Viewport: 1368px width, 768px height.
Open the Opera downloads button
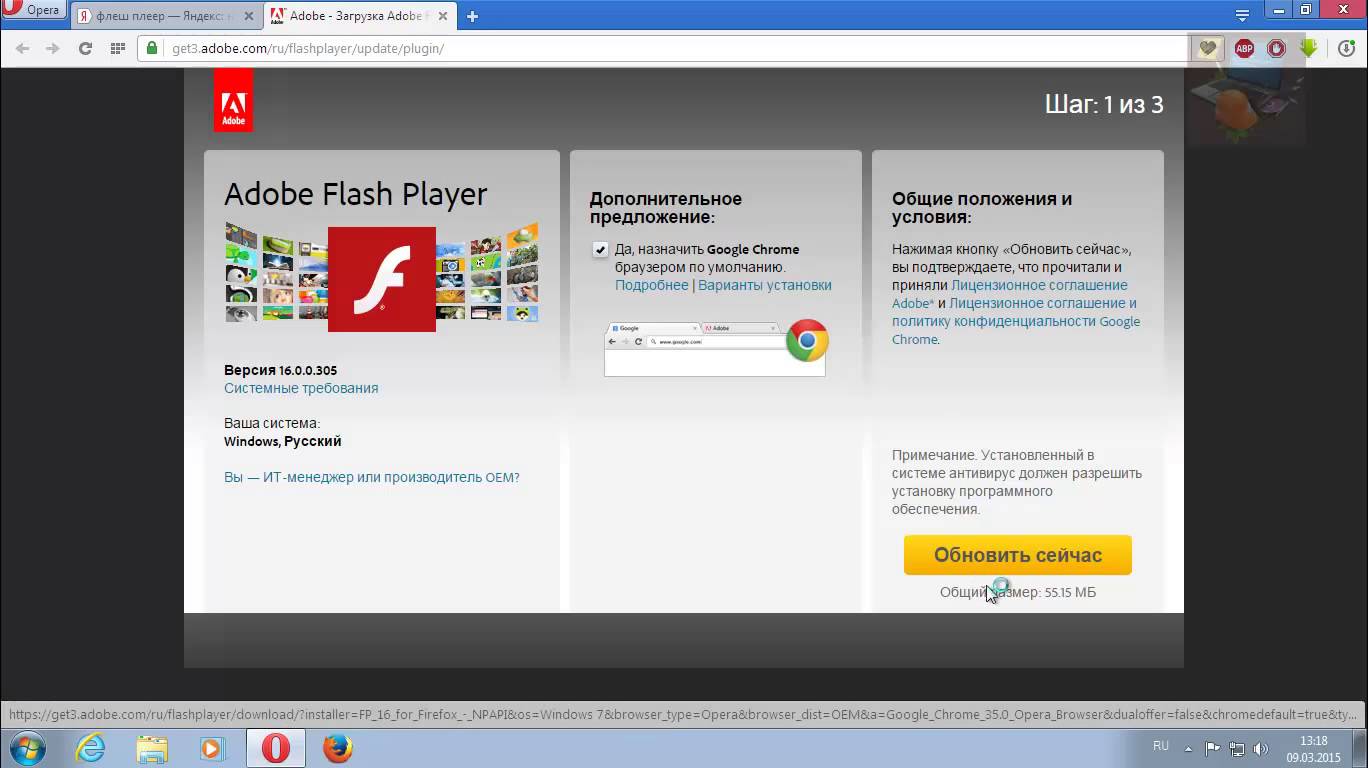[x=1346, y=48]
